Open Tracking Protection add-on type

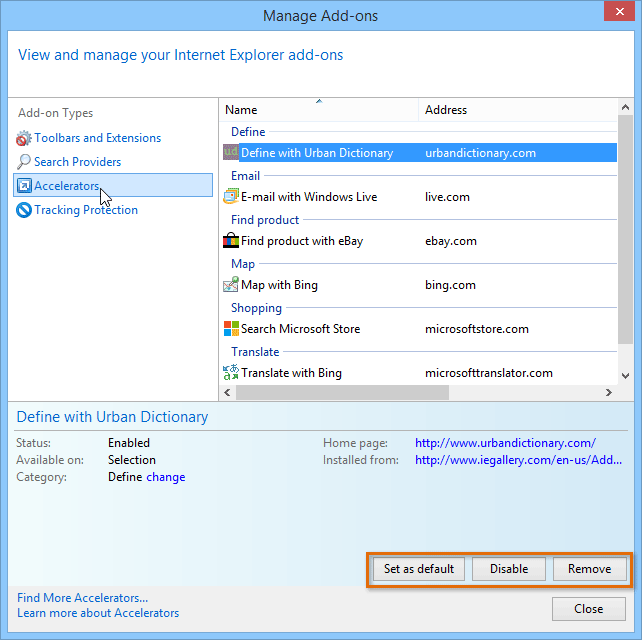(x=86, y=210)
